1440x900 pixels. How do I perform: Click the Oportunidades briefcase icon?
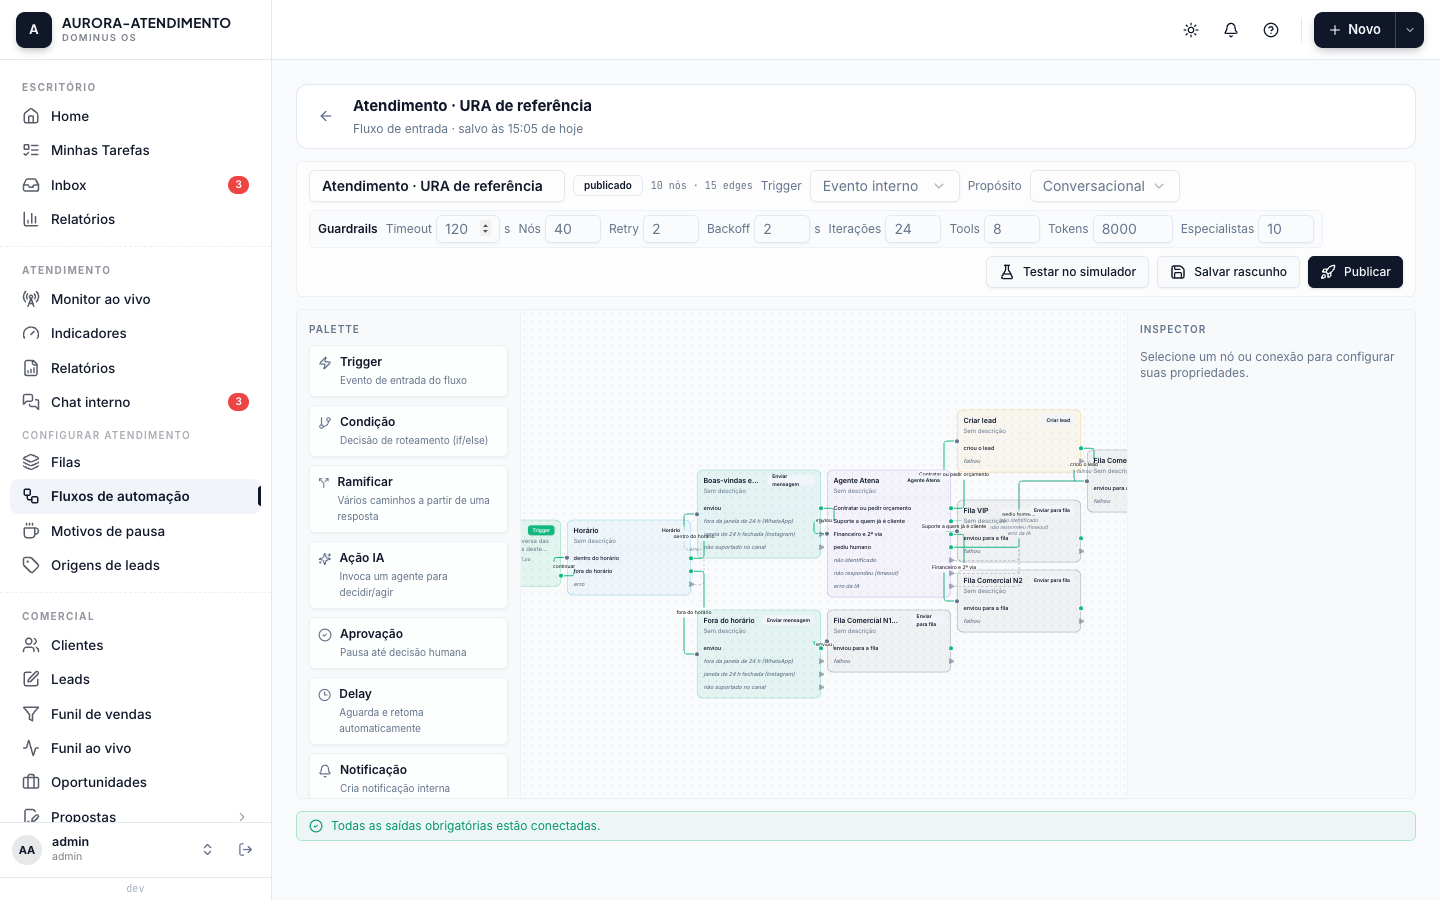(x=31, y=782)
